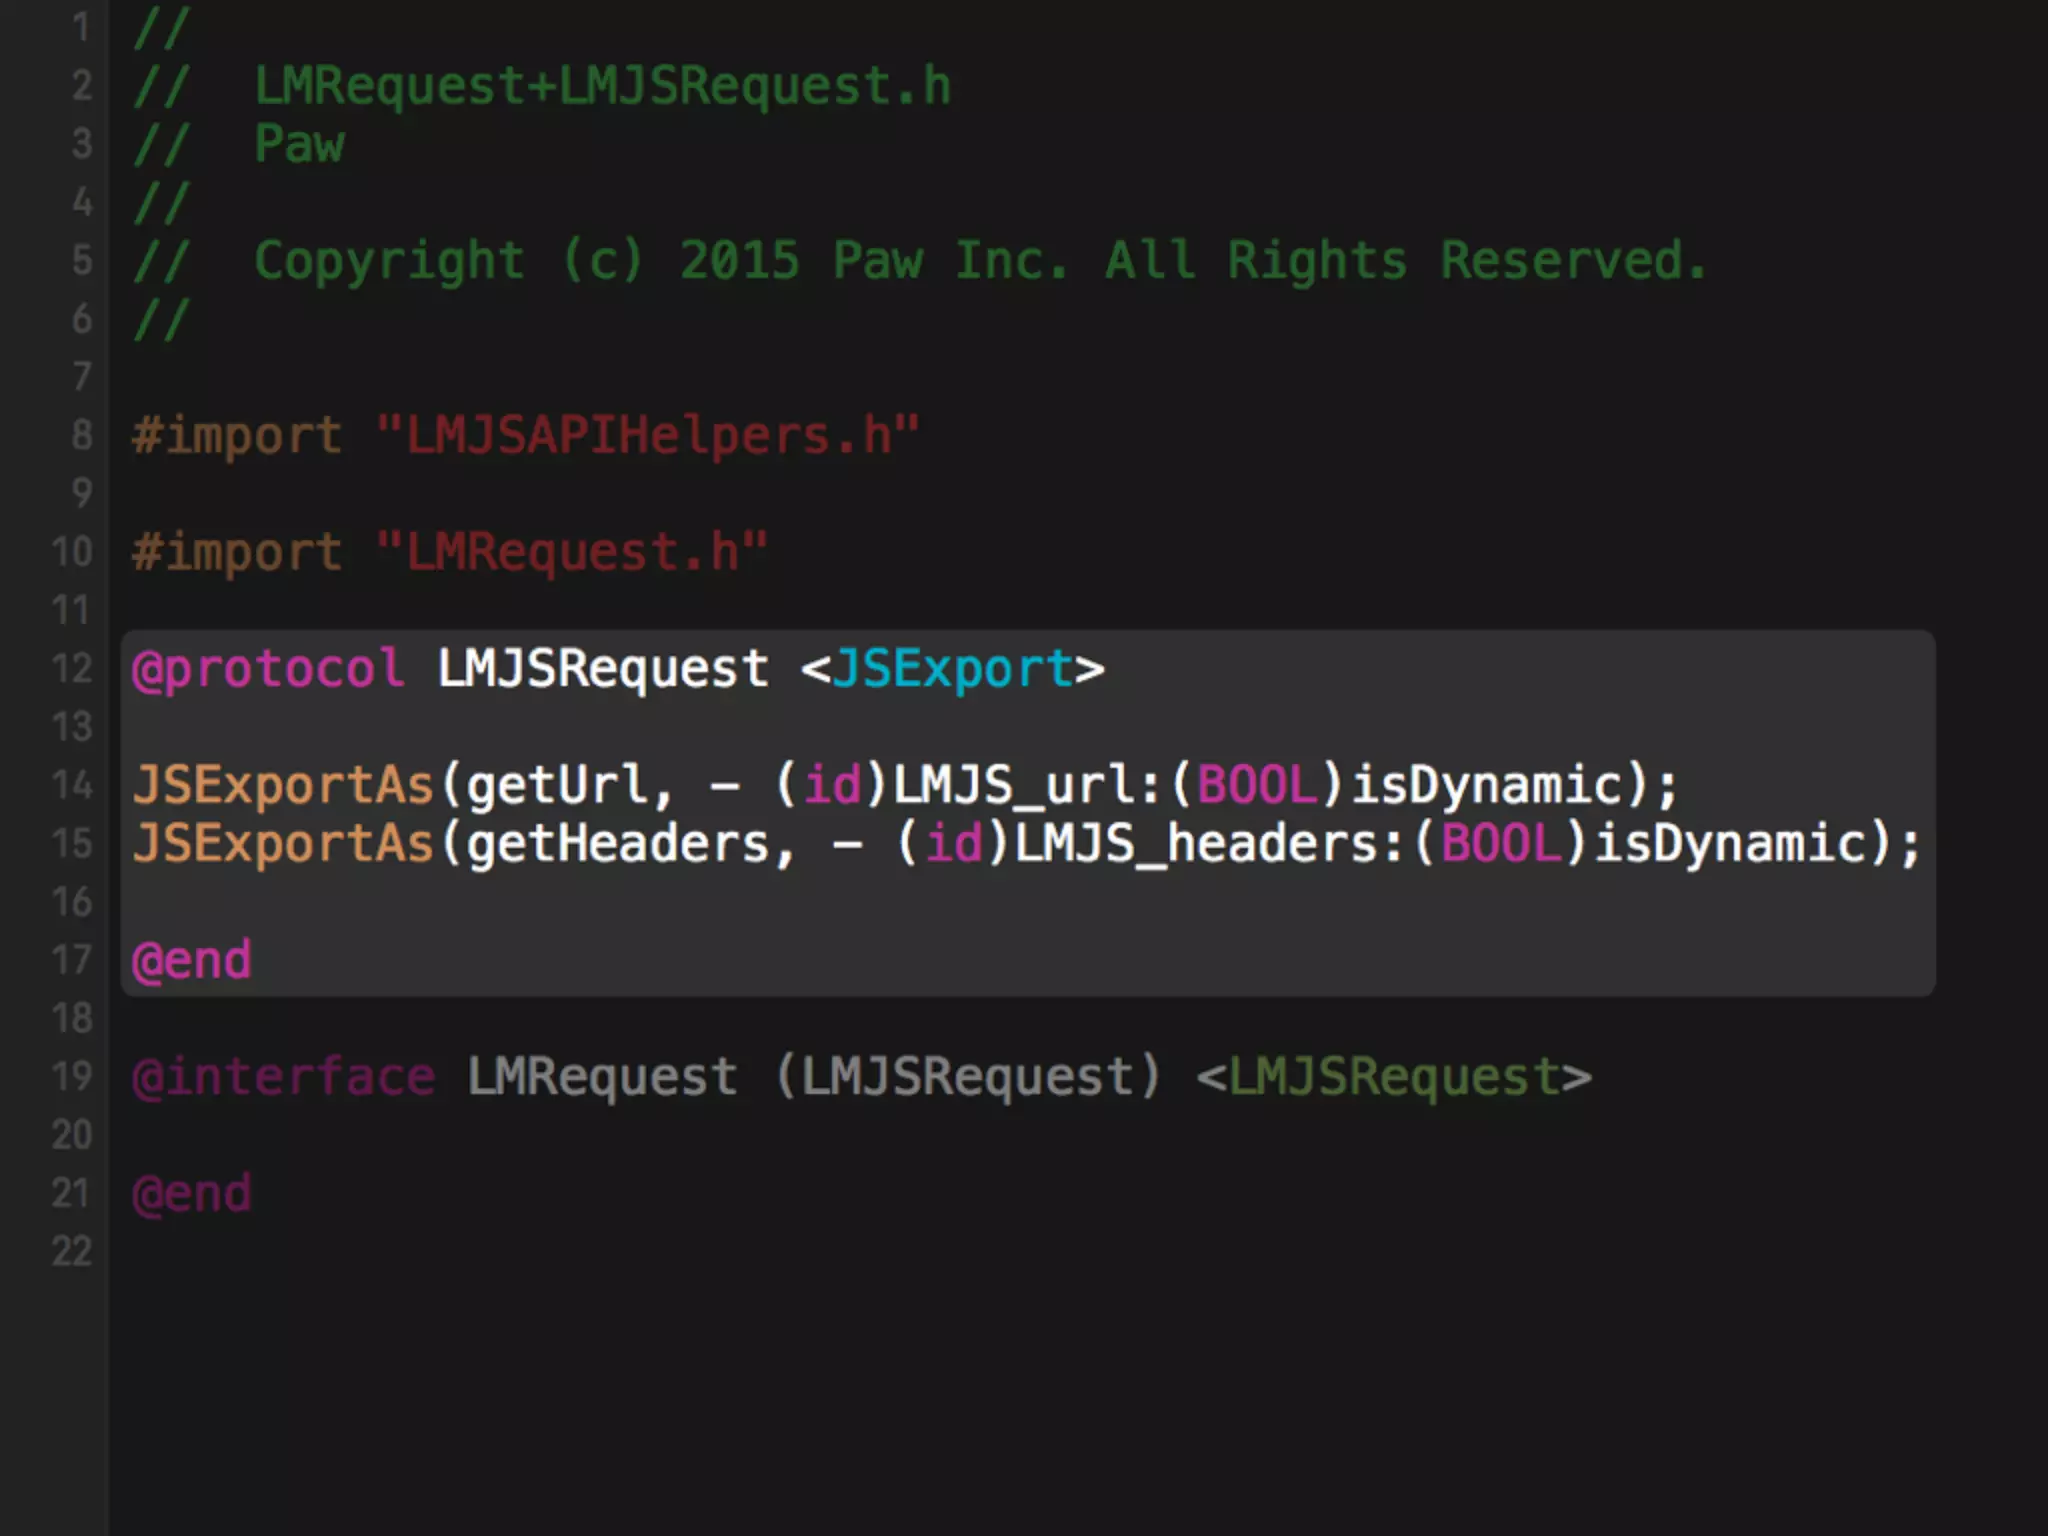This screenshot has height=1536, width=2048.
Task: Click getUrl in JSExportAs line
Action: pyautogui.click(x=558, y=785)
